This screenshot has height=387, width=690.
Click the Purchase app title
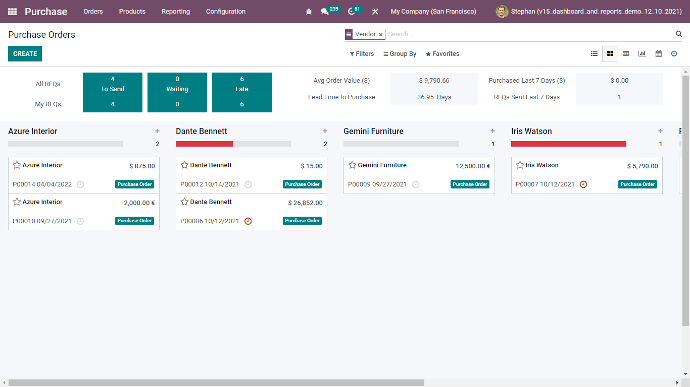point(46,12)
